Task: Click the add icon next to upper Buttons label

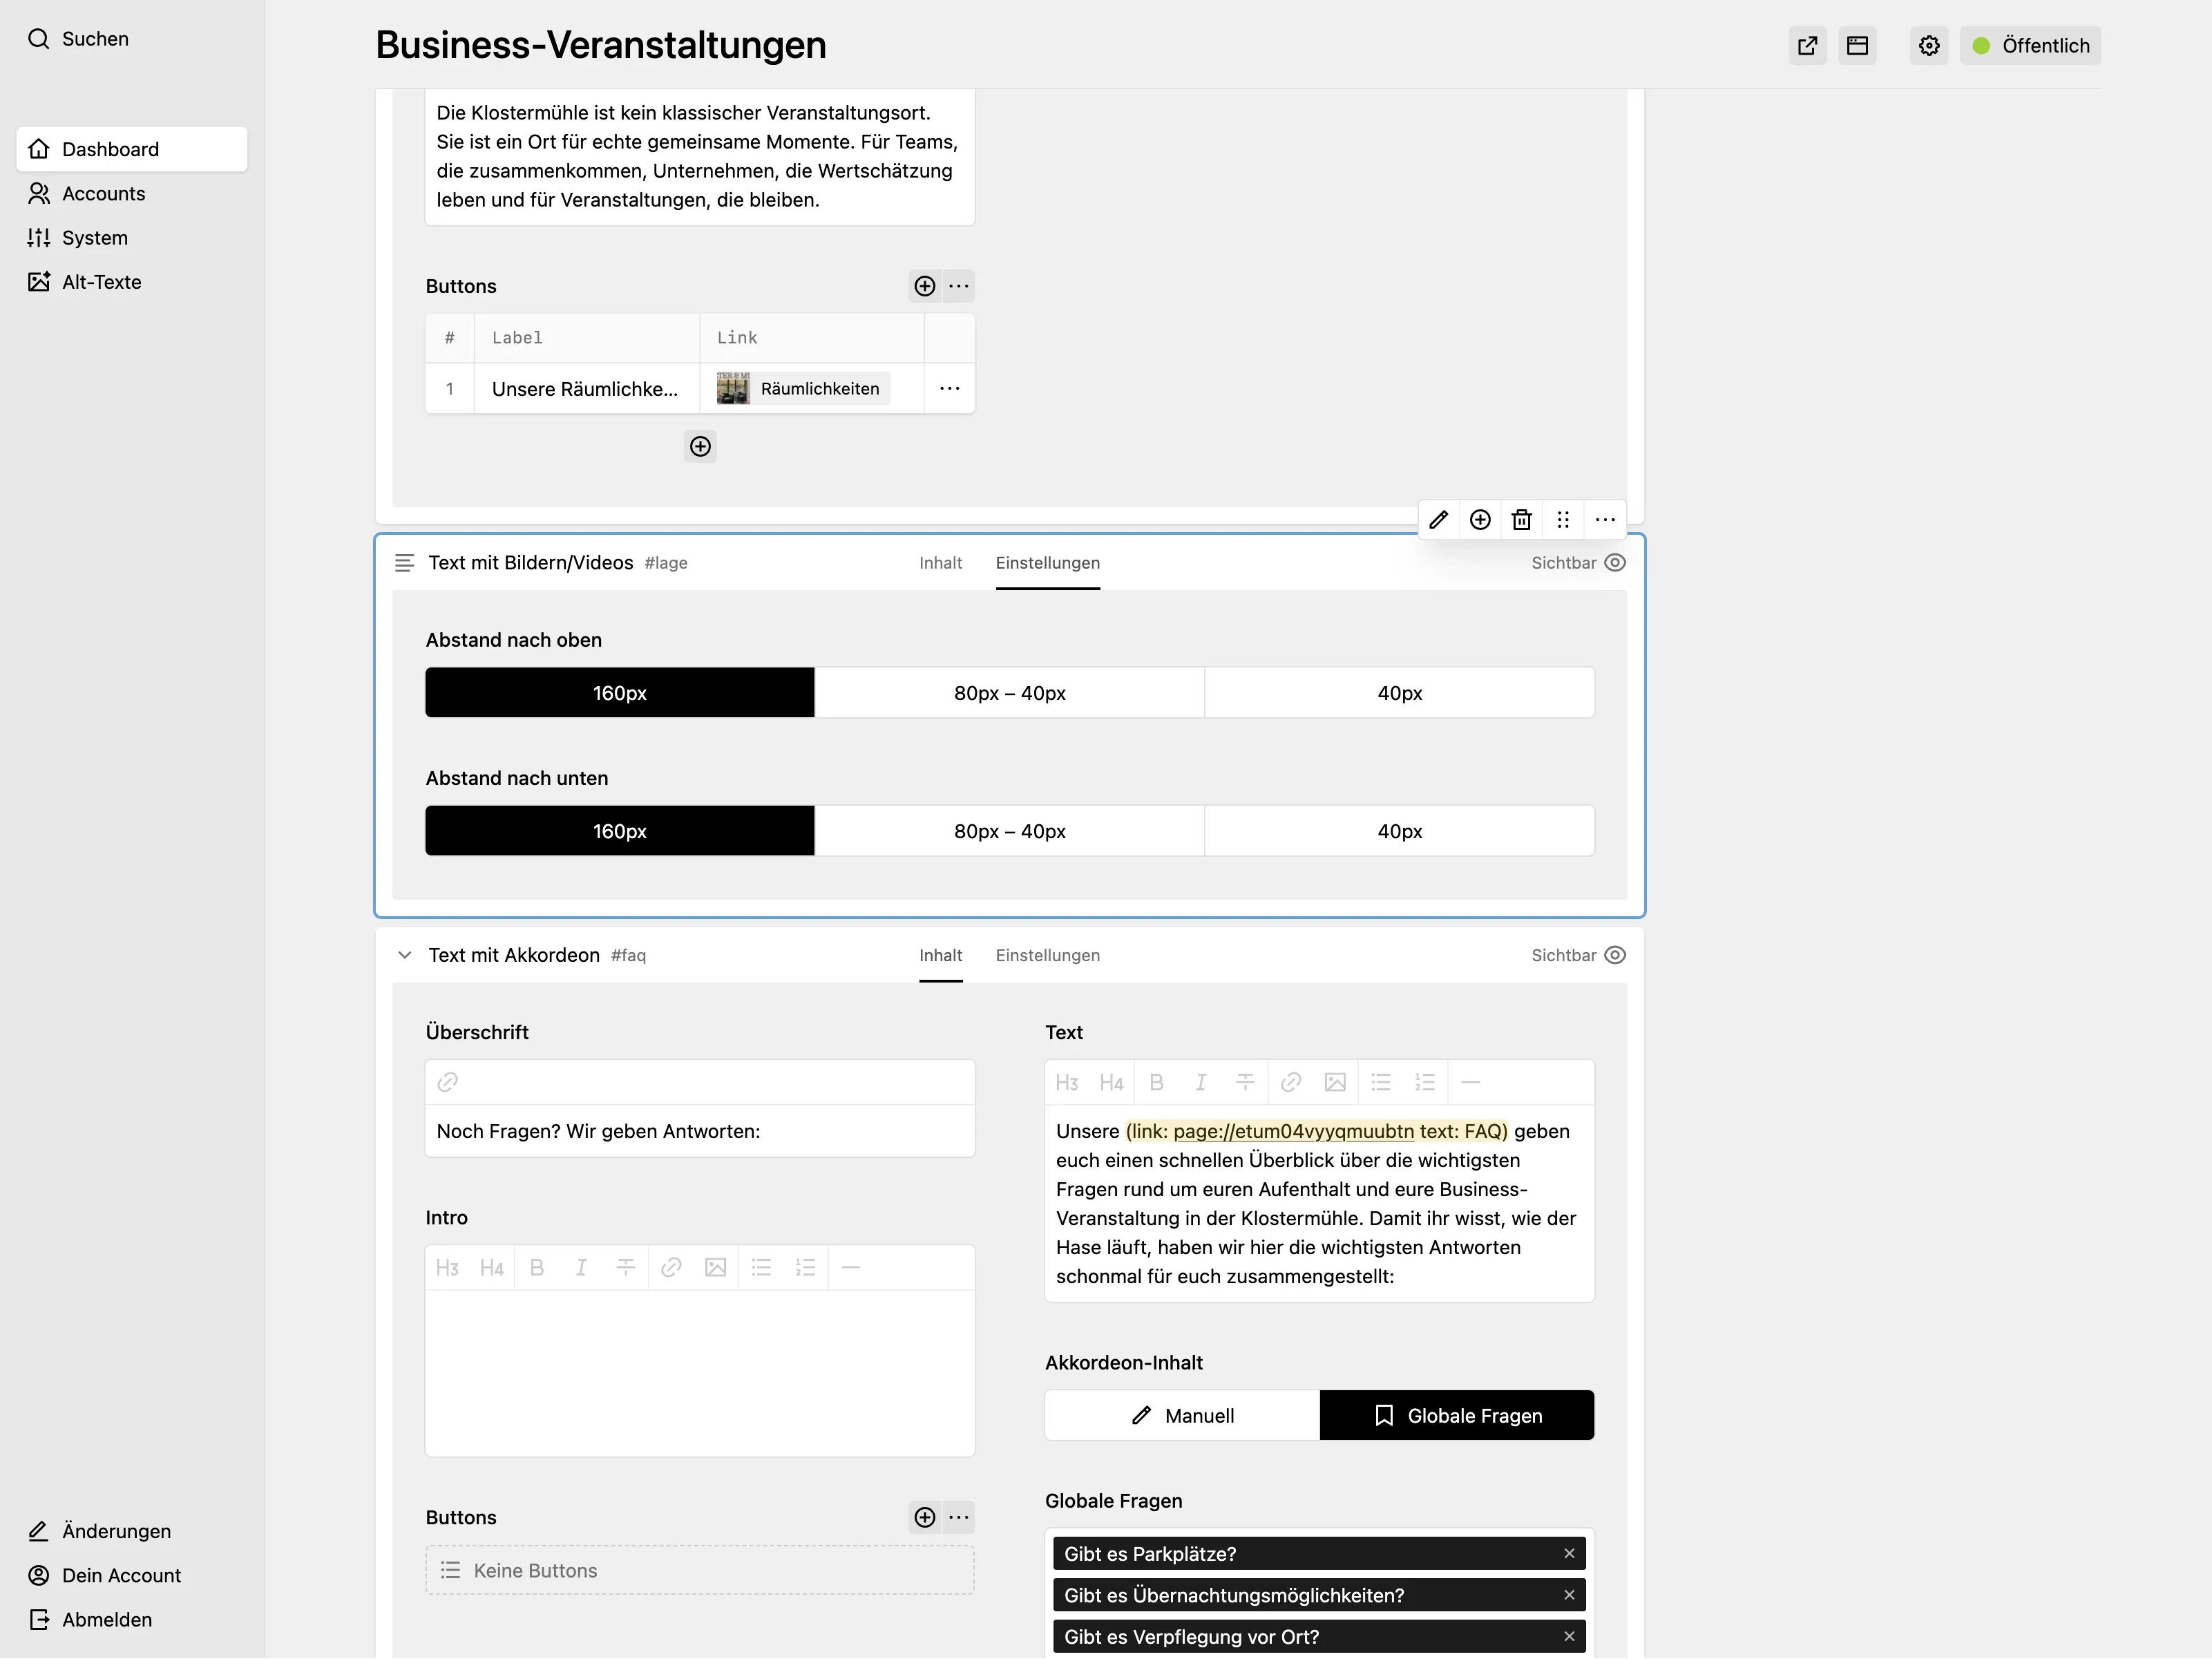Action: 925,286
